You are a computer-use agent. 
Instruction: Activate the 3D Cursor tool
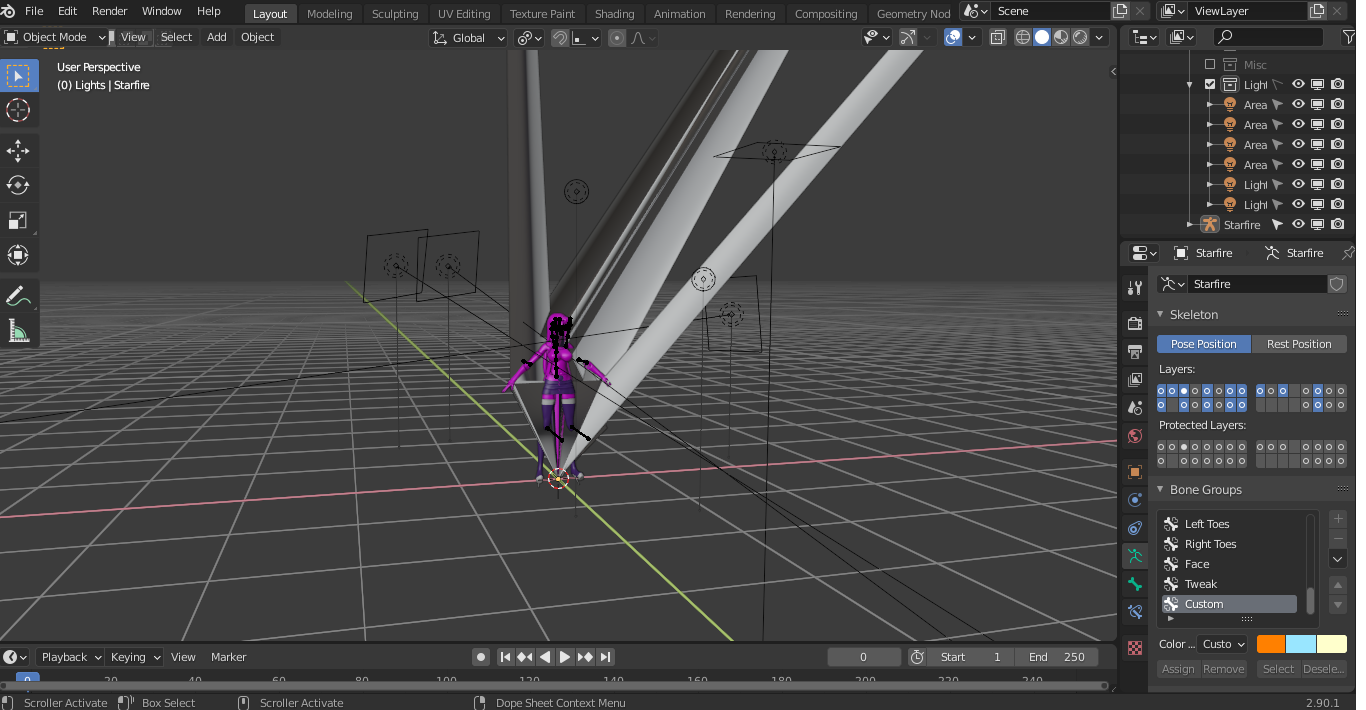[18, 110]
